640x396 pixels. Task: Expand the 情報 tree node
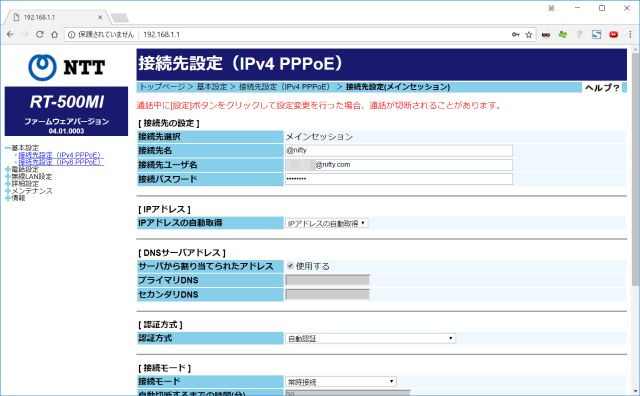[x=8, y=198]
